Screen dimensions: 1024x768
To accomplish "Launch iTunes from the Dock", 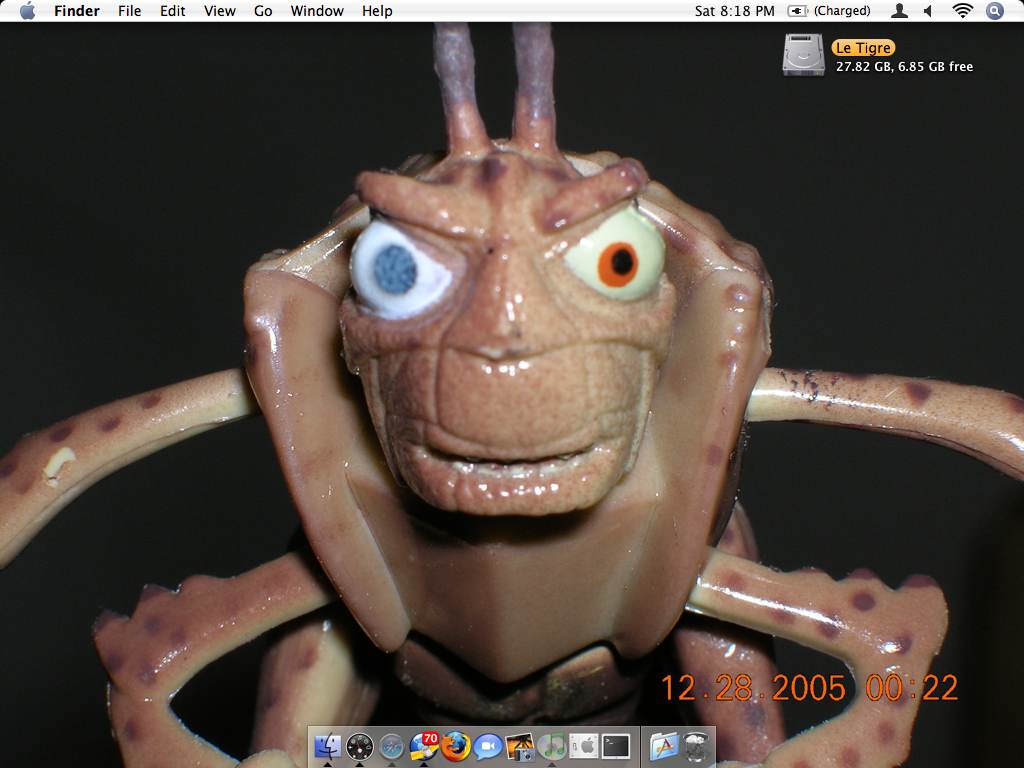I will (552, 746).
